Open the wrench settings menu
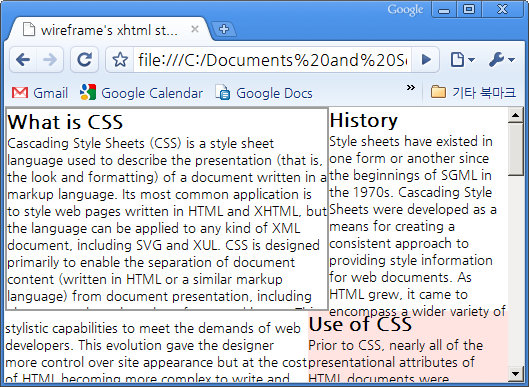The image size is (529, 387). 501,60
